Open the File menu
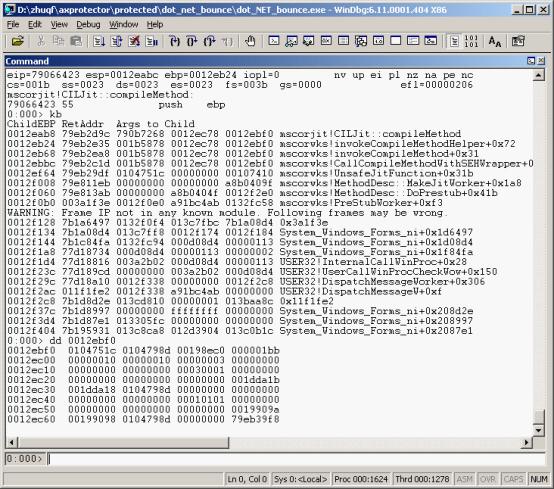 tap(13, 24)
